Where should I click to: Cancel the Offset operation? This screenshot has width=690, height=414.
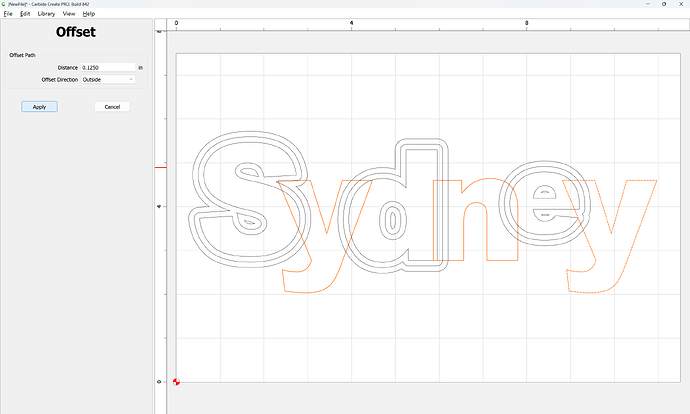point(112,106)
